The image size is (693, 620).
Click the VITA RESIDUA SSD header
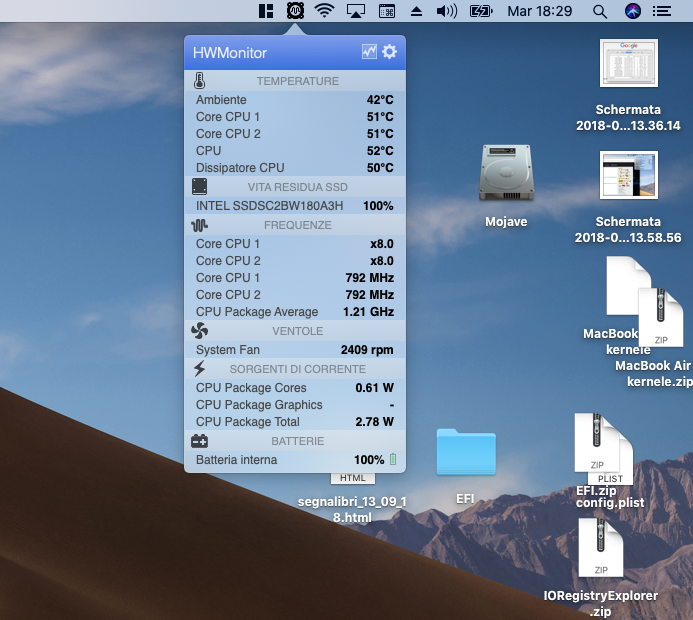tap(295, 187)
